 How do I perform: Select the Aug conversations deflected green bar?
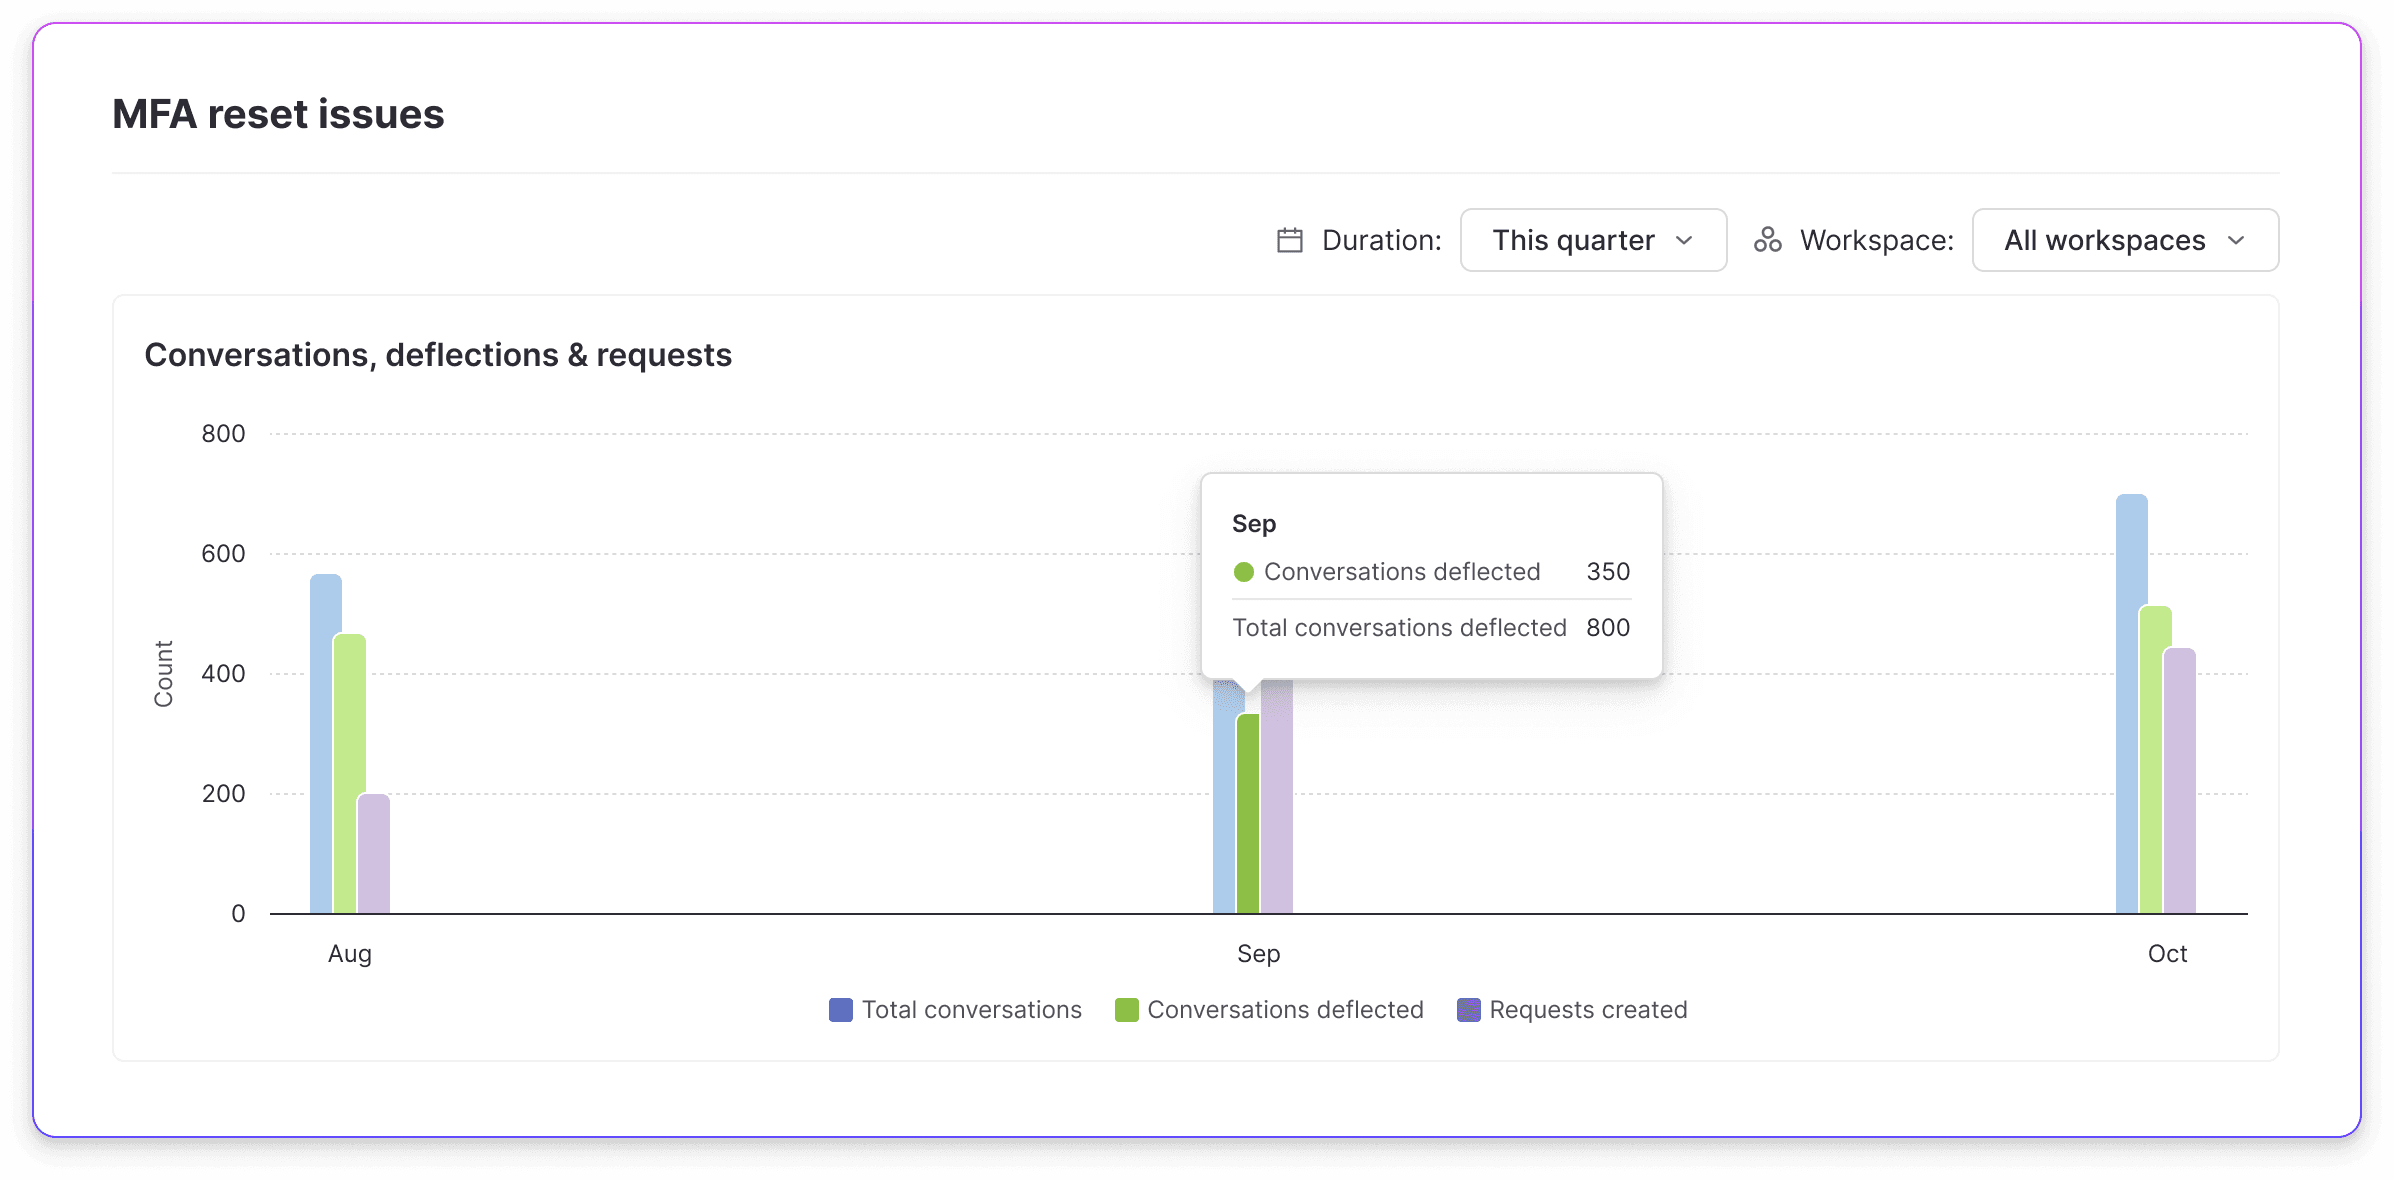[349, 774]
